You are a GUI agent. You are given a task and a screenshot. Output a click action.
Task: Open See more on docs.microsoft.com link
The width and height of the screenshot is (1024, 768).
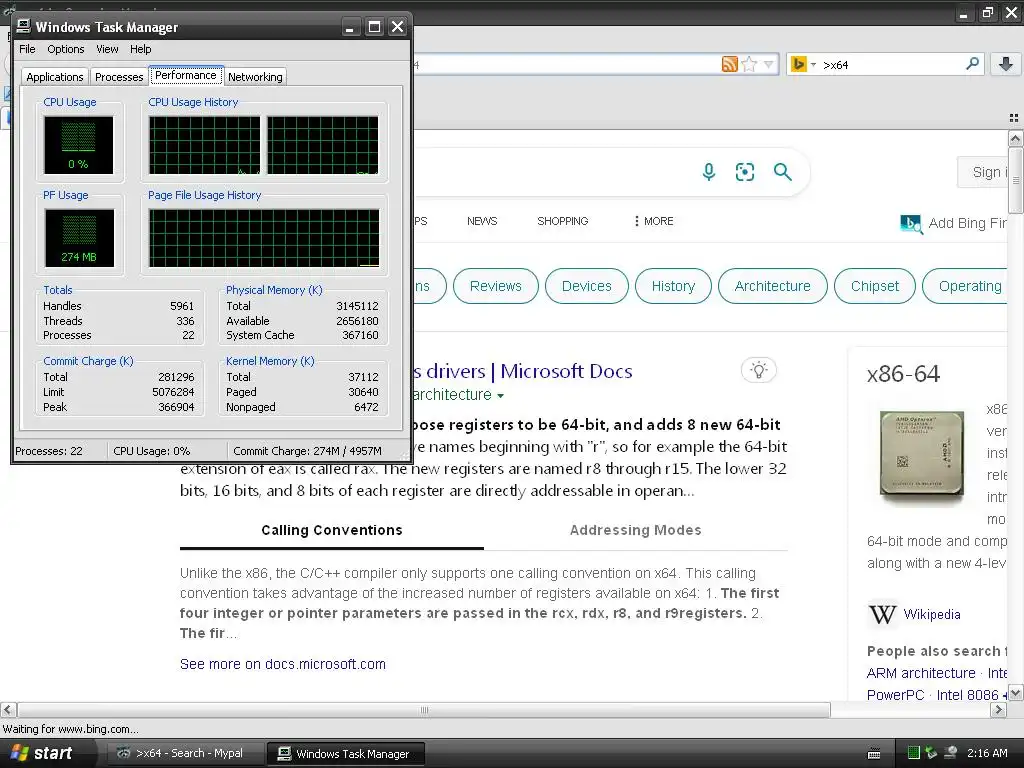pyautogui.click(x=283, y=664)
